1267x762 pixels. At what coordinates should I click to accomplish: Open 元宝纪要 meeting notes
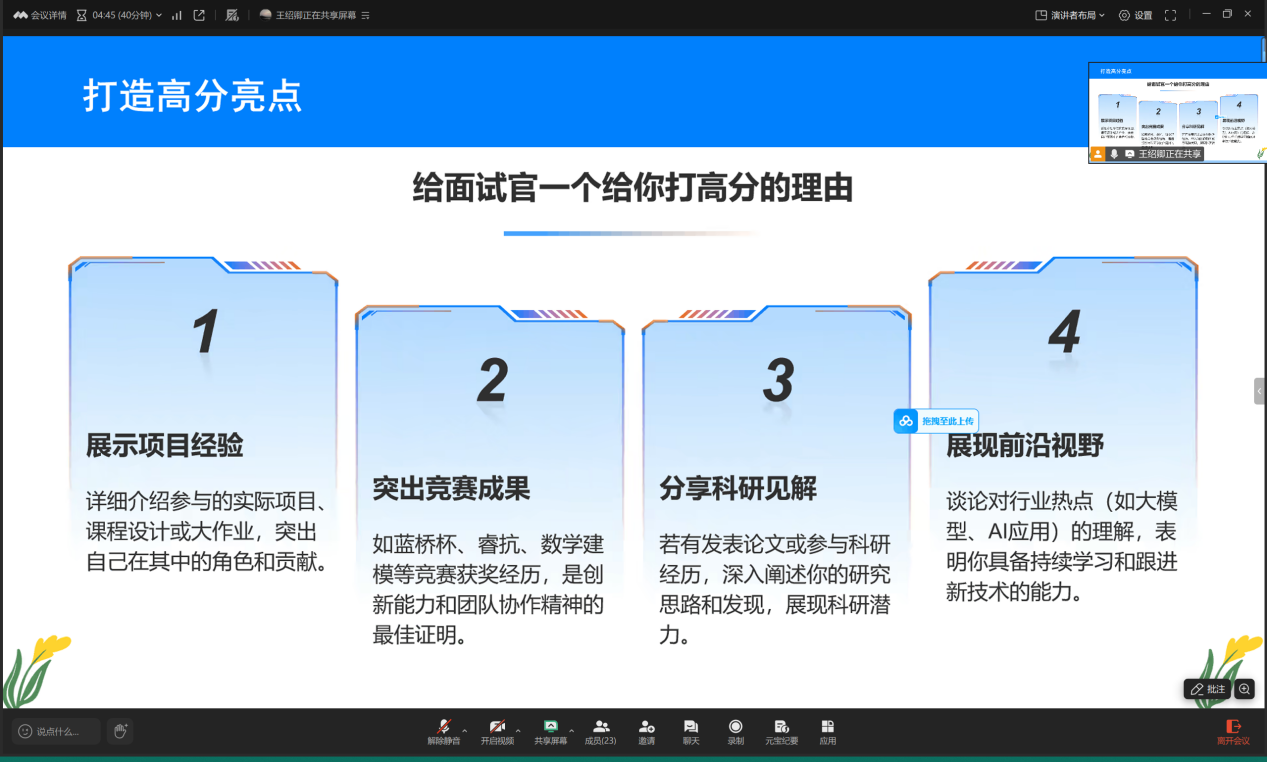(x=781, y=731)
